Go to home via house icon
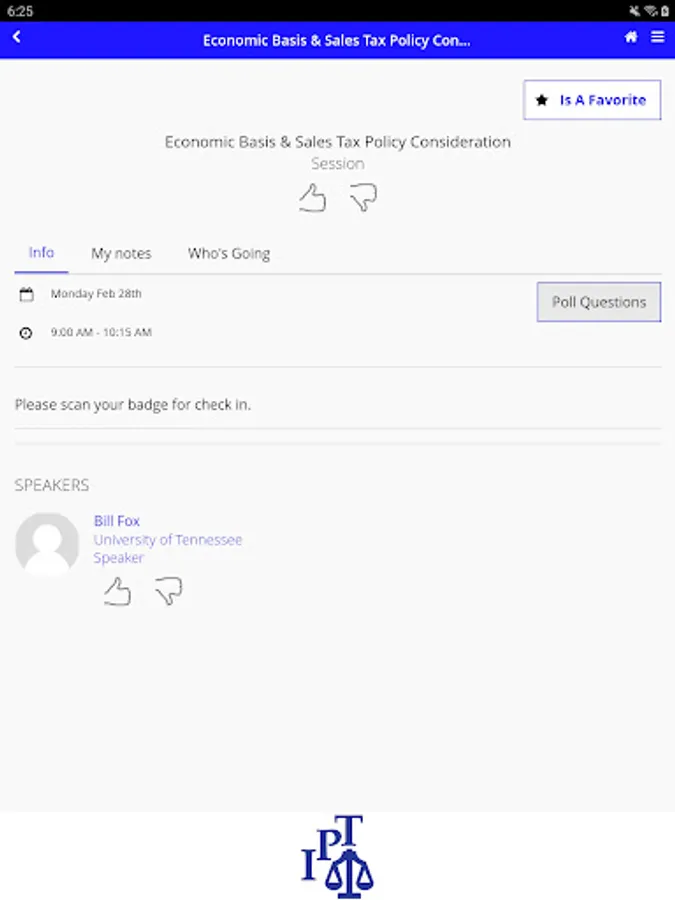Image resolution: width=675 pixels, height=900 pixels. point(631,37)
